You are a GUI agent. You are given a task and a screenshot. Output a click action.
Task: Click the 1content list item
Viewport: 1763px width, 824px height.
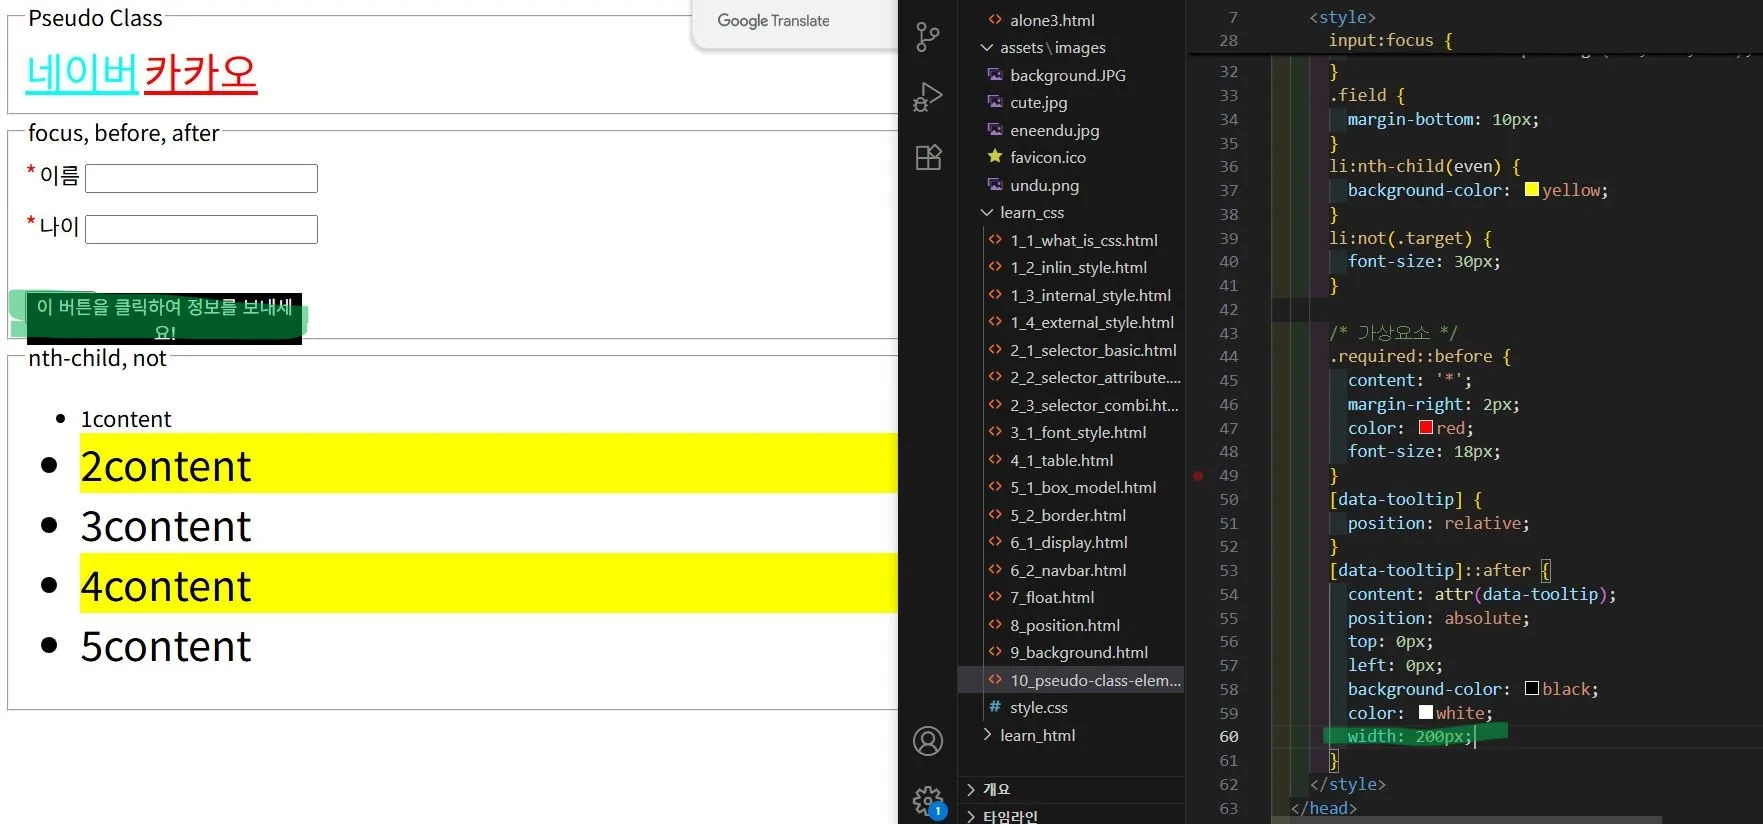click(126, 419)
